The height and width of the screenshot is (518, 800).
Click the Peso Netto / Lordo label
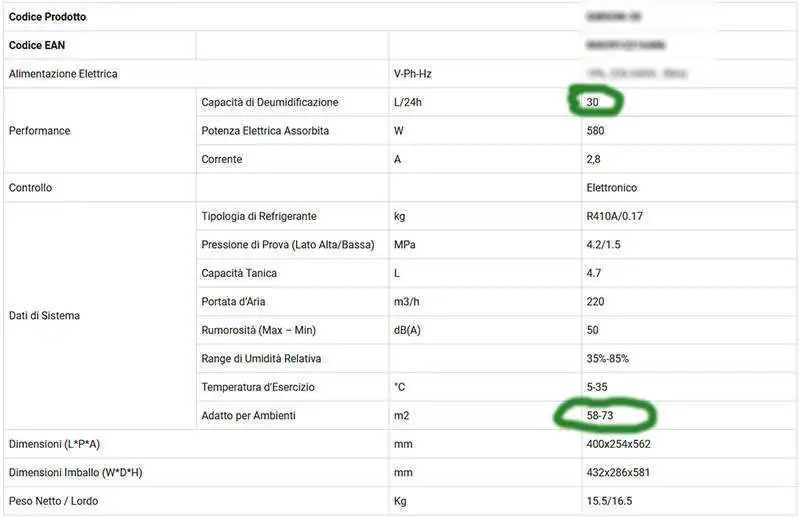click(x=54, y=500)
